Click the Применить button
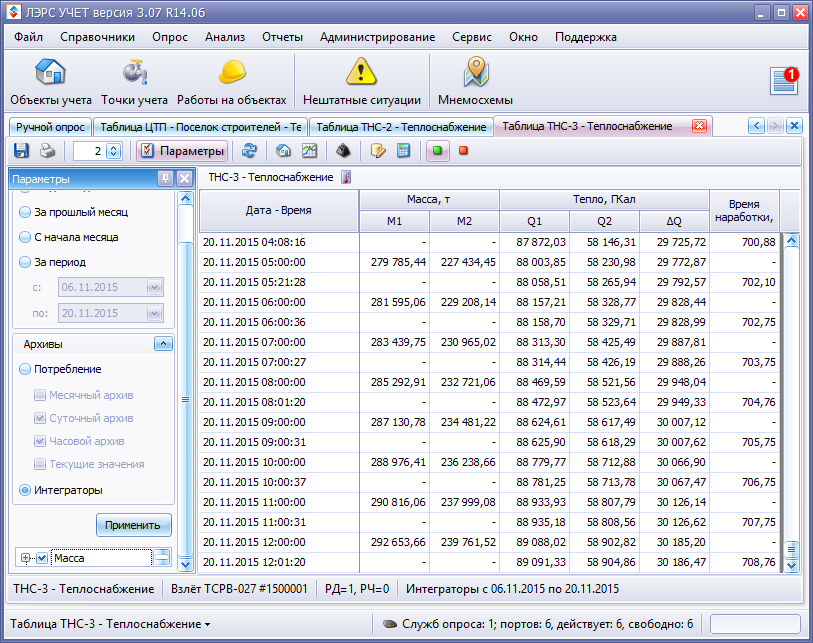 click(133, 525)
